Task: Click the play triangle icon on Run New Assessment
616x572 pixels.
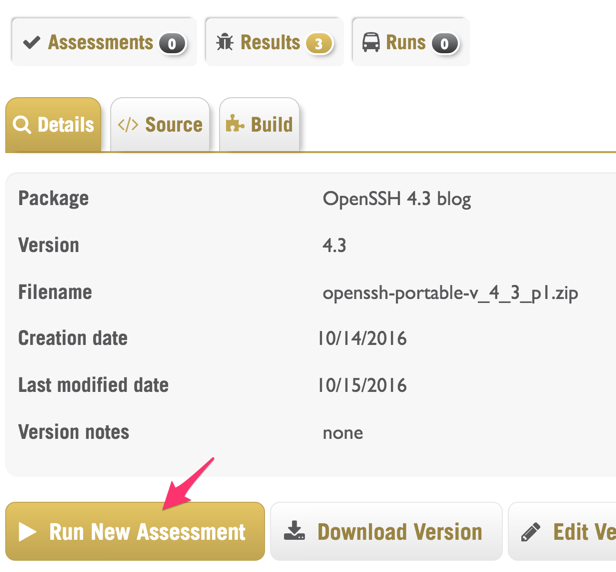Action: point(28,532)
